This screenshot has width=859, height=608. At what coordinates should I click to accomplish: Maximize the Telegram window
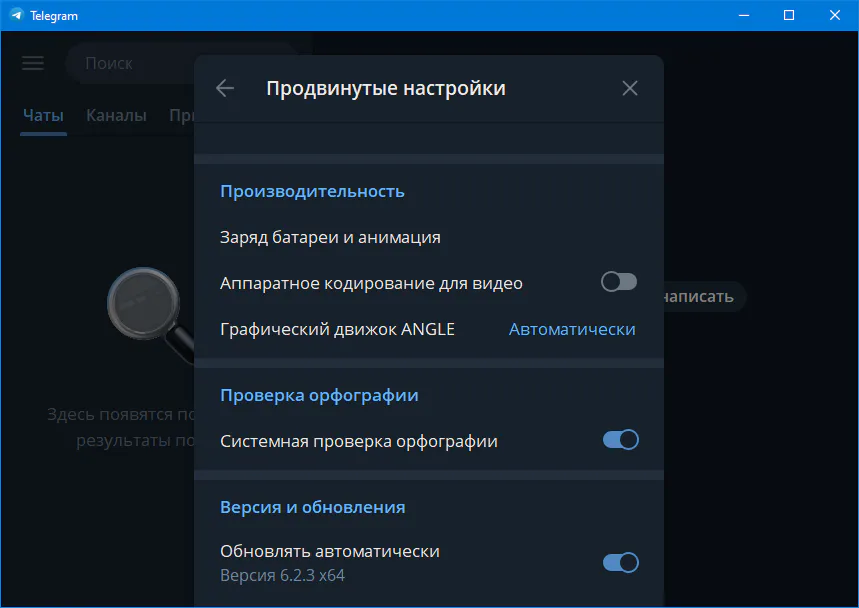(x=789, y=15)
